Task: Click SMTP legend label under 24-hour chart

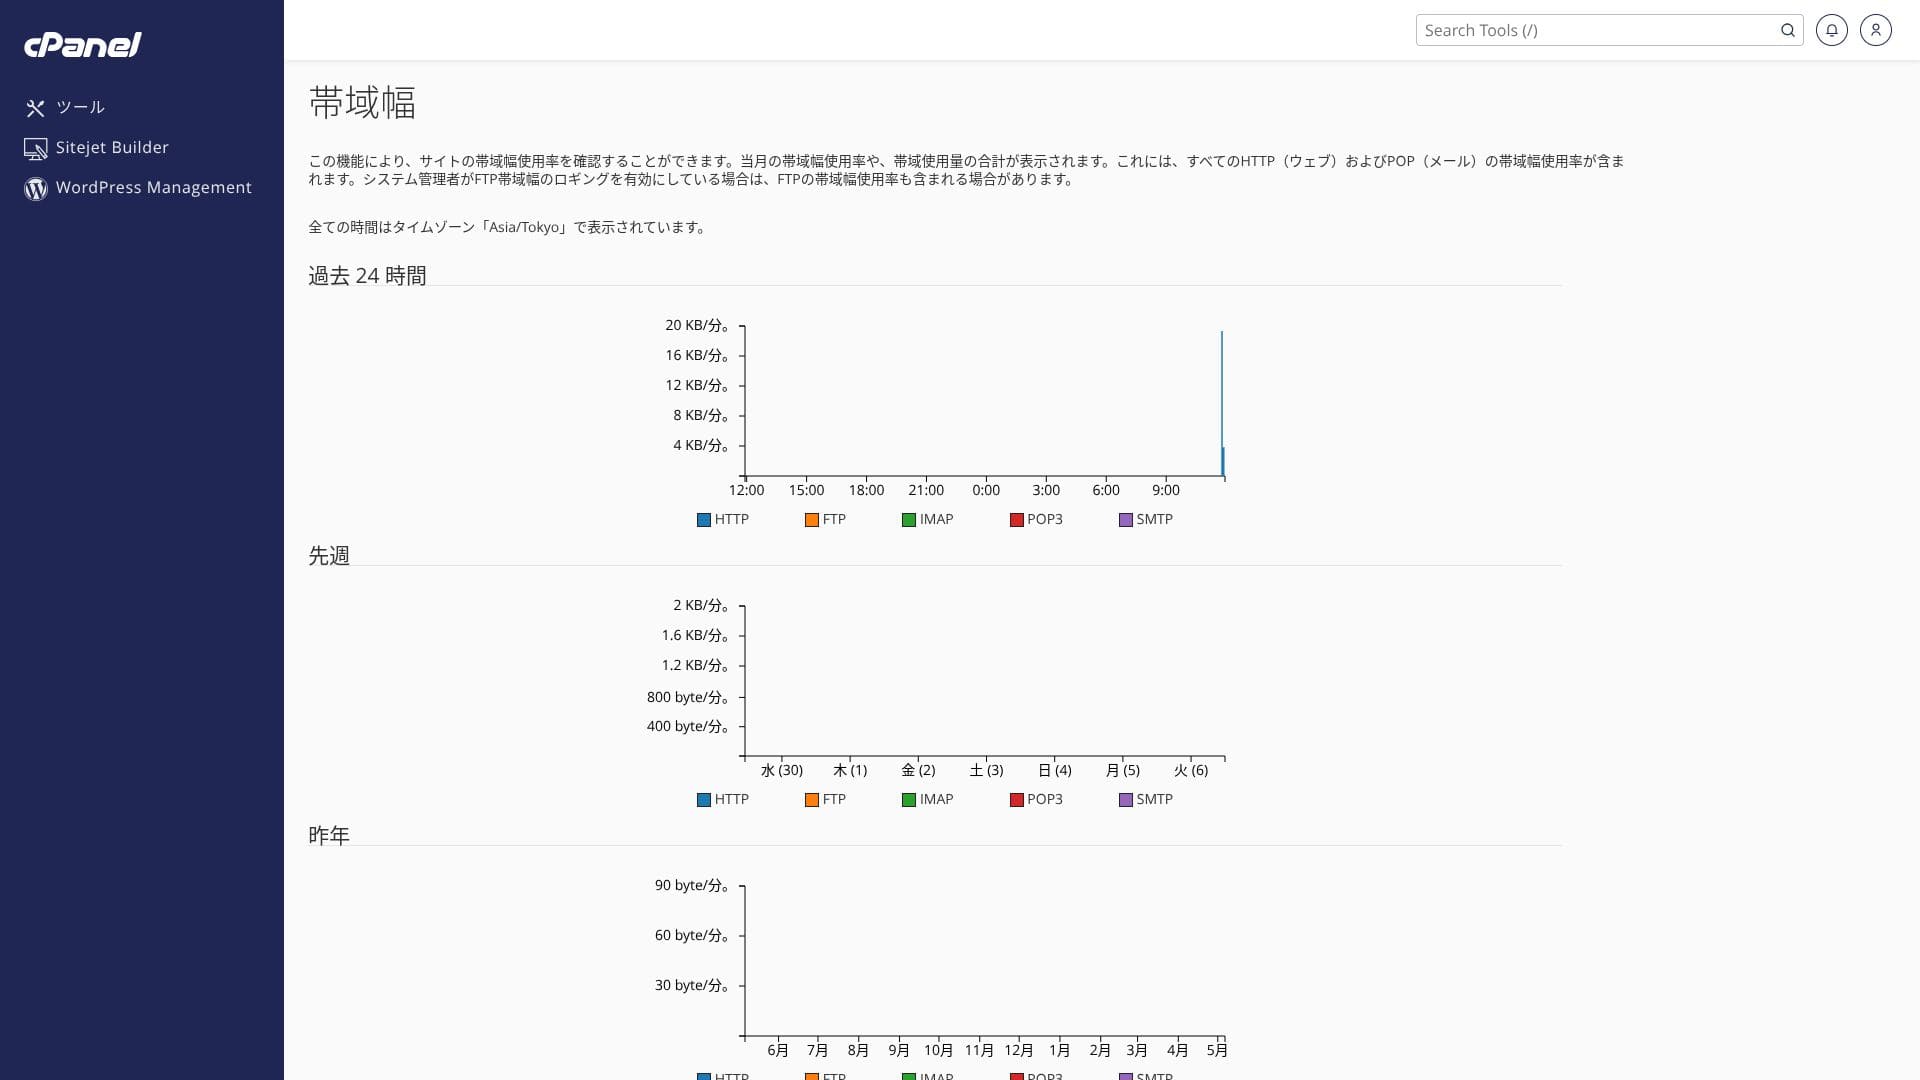Action: point(1154,520)
